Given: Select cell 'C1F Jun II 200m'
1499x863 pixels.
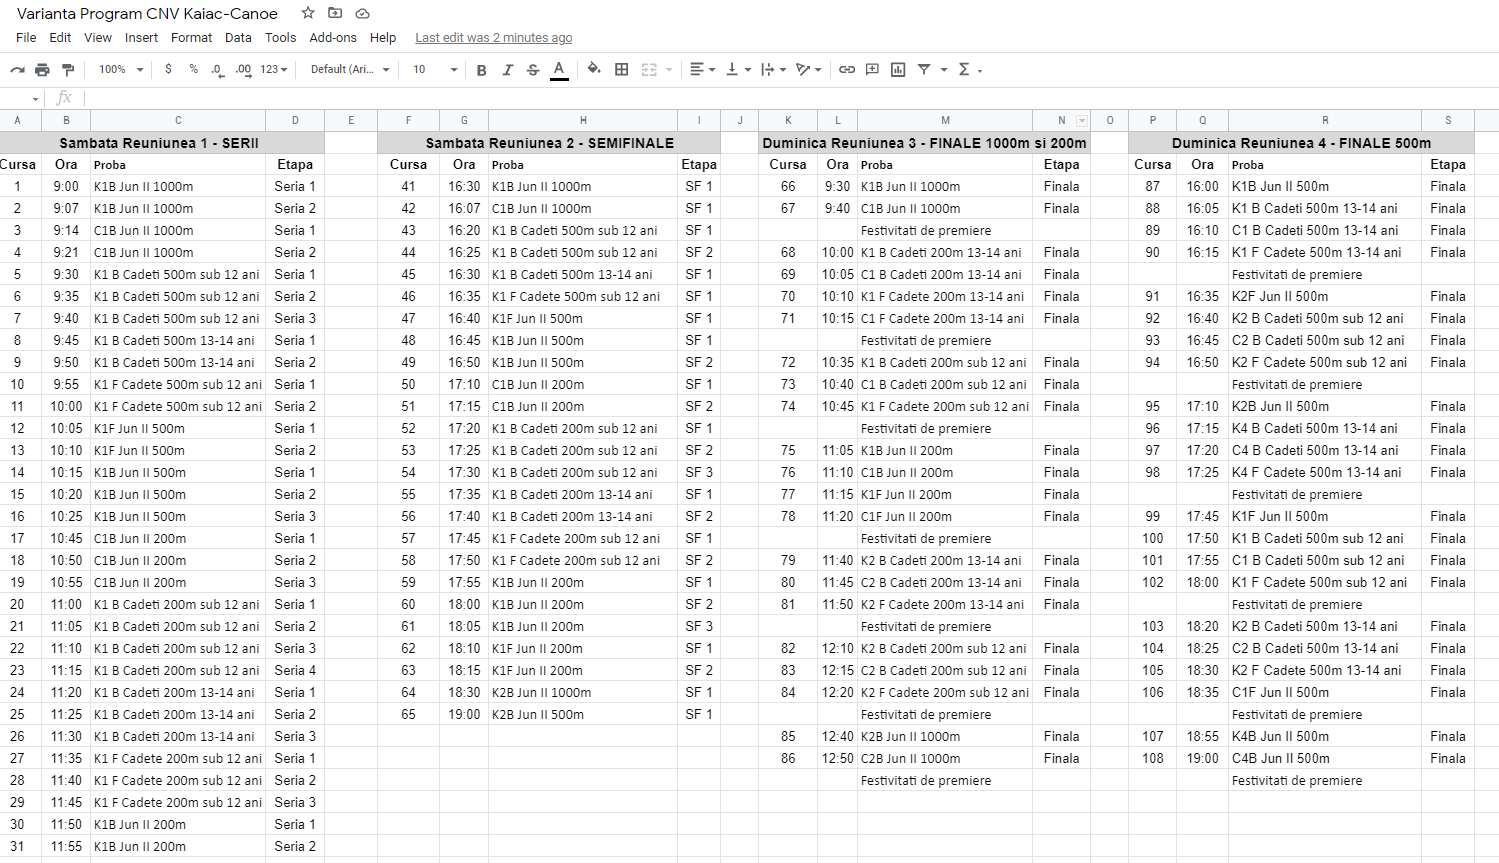Looking at the screenshot, I should tap(945, 516).
